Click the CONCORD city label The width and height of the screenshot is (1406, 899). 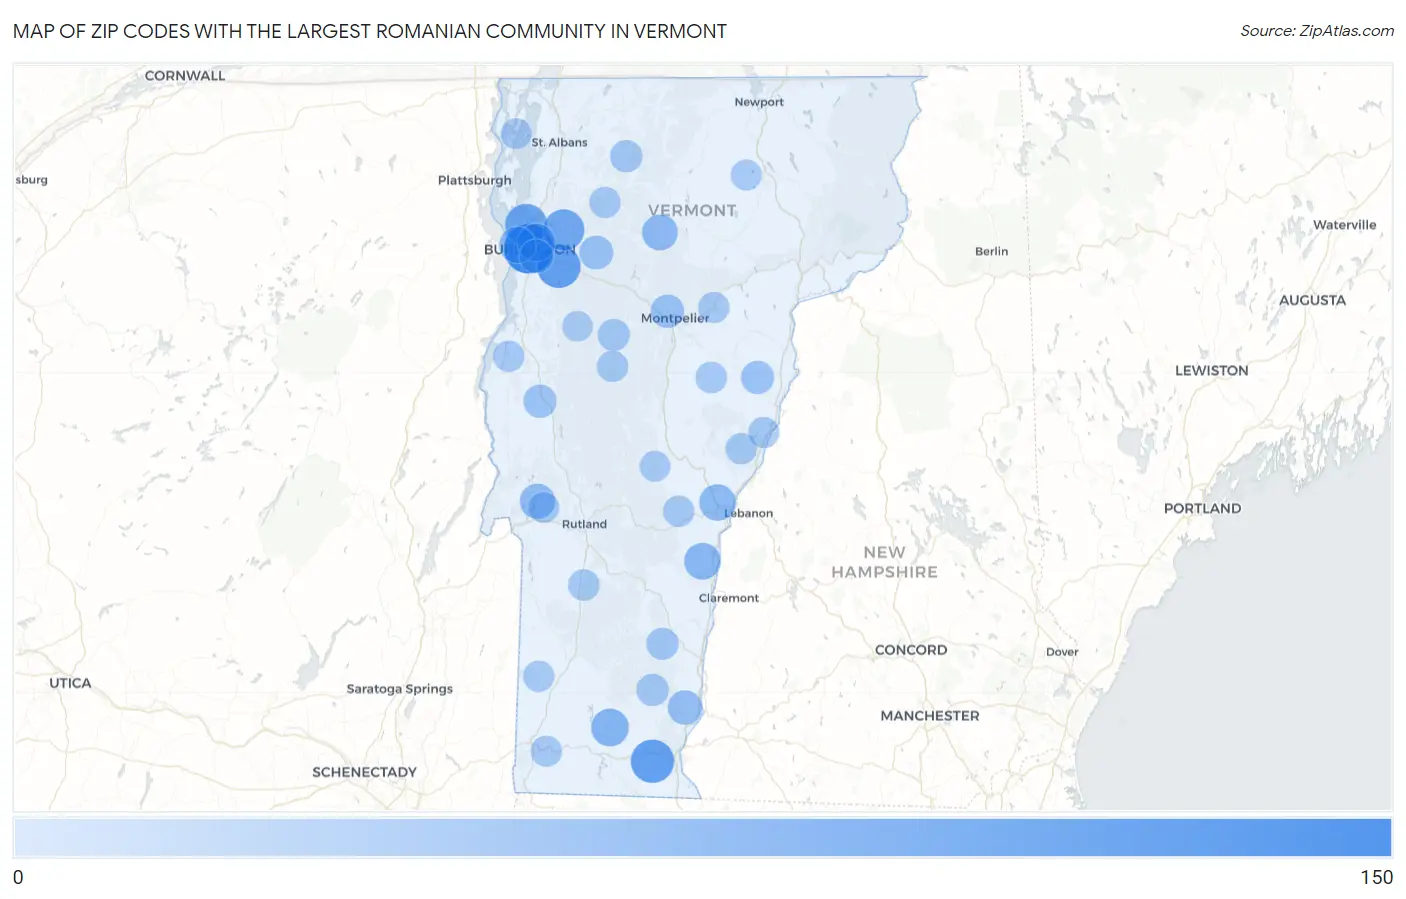coord(911,650)
